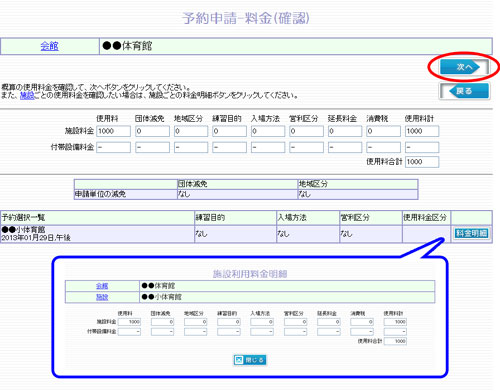Screen dimensions: 500x391
Task: Click the 予約選択一覧 column header
Action: click(23, 218)
